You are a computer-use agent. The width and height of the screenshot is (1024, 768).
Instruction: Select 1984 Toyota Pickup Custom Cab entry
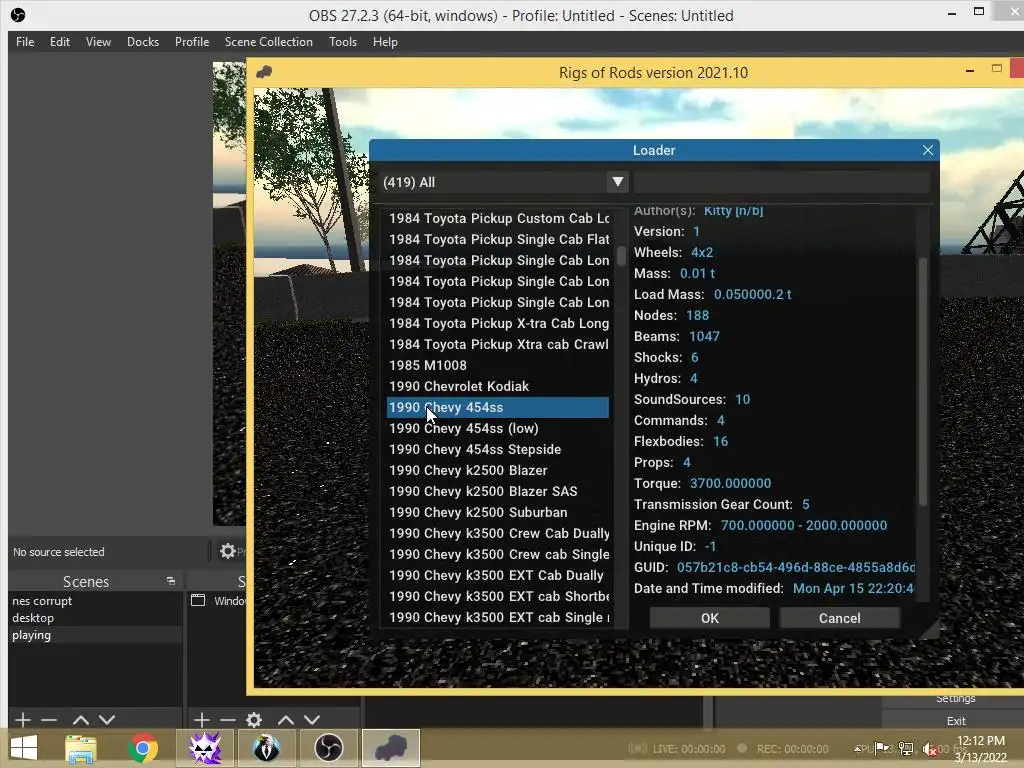click(498, 218)
